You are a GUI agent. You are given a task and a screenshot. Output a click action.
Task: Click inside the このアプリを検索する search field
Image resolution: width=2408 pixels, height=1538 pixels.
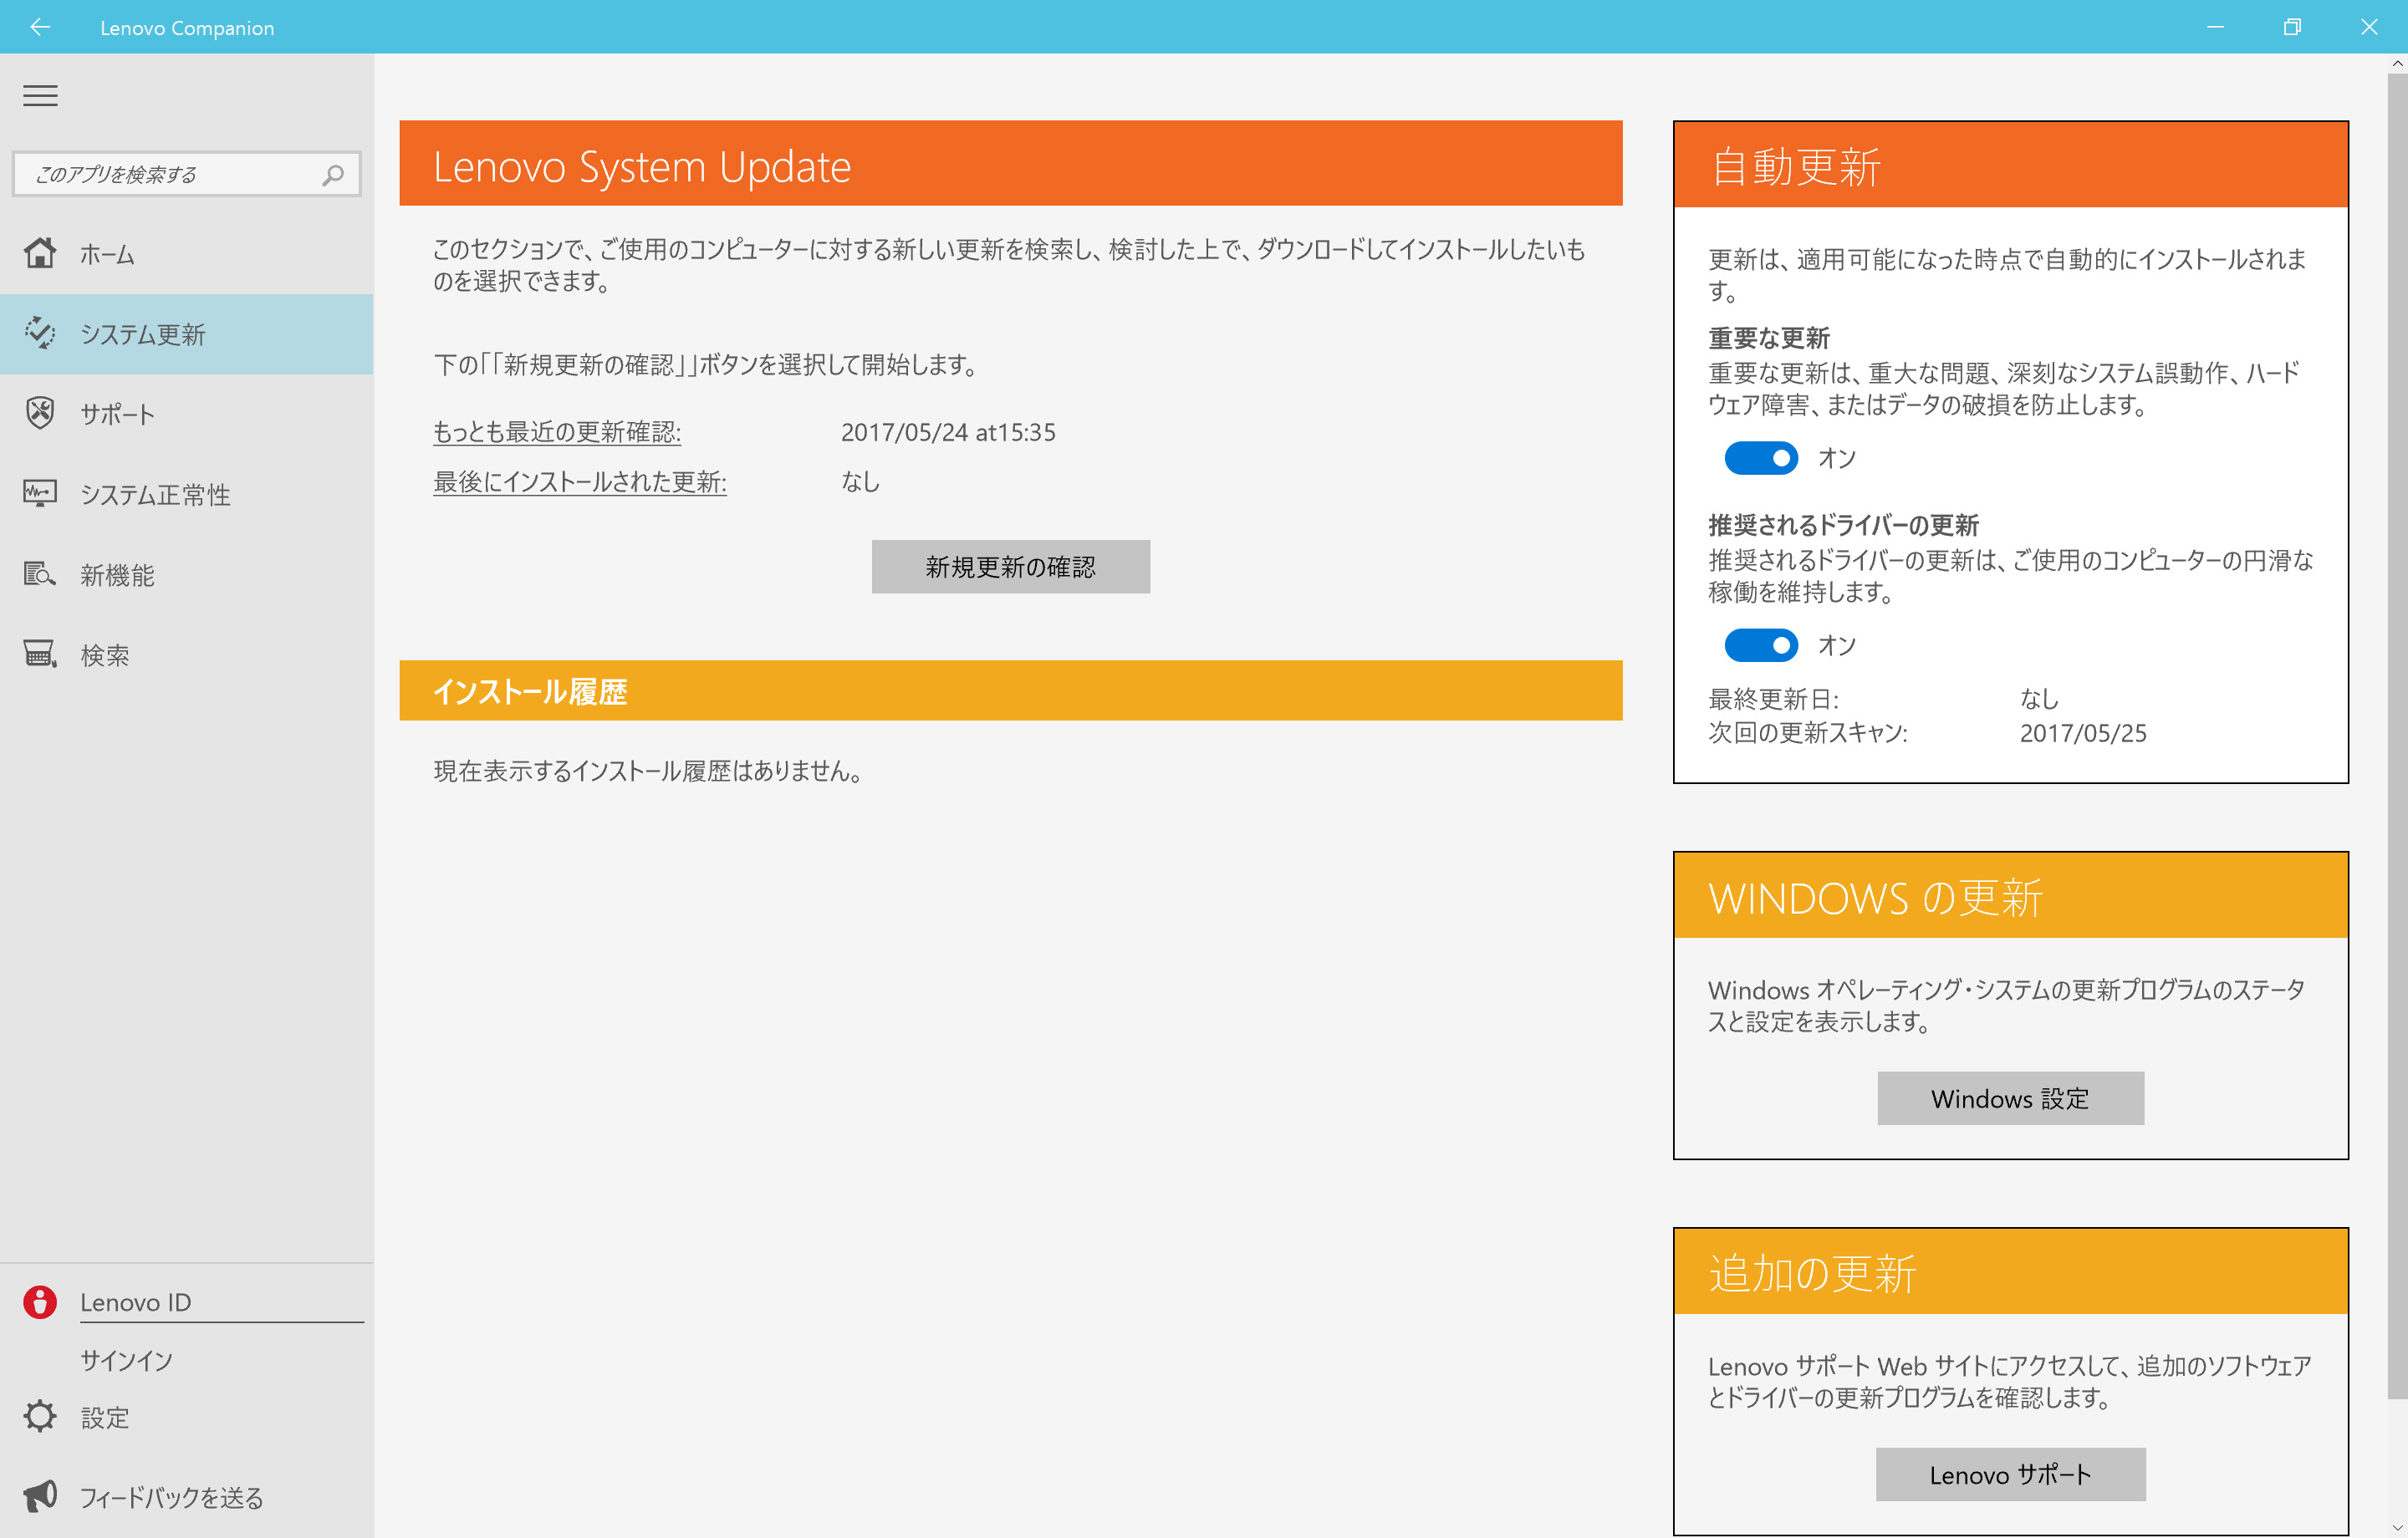pos(170,173)
